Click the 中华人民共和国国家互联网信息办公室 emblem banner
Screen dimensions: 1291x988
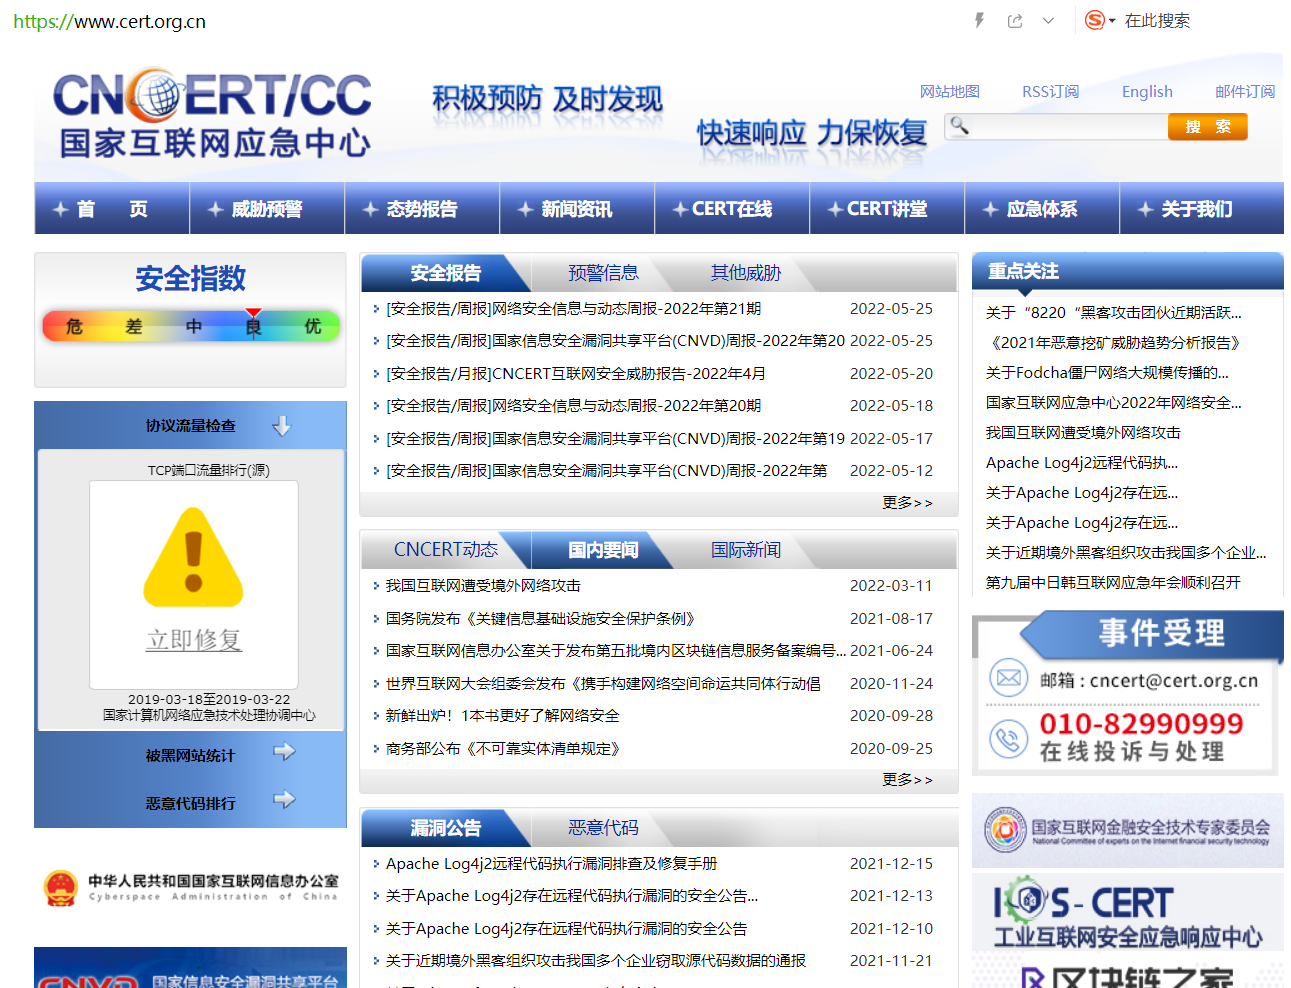[x=191, y=887]
